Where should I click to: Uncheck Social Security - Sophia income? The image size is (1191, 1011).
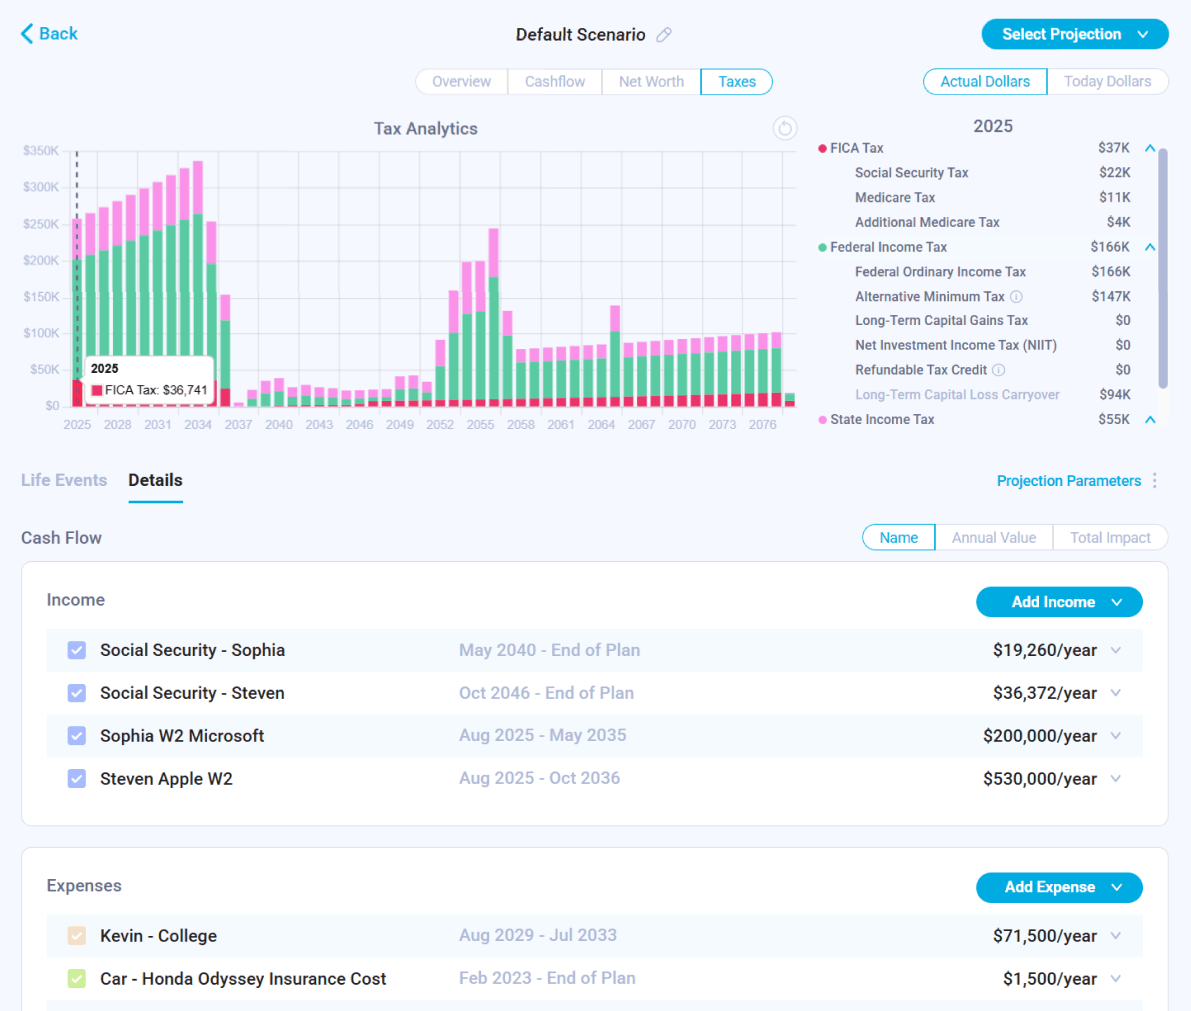click(77, 650)
